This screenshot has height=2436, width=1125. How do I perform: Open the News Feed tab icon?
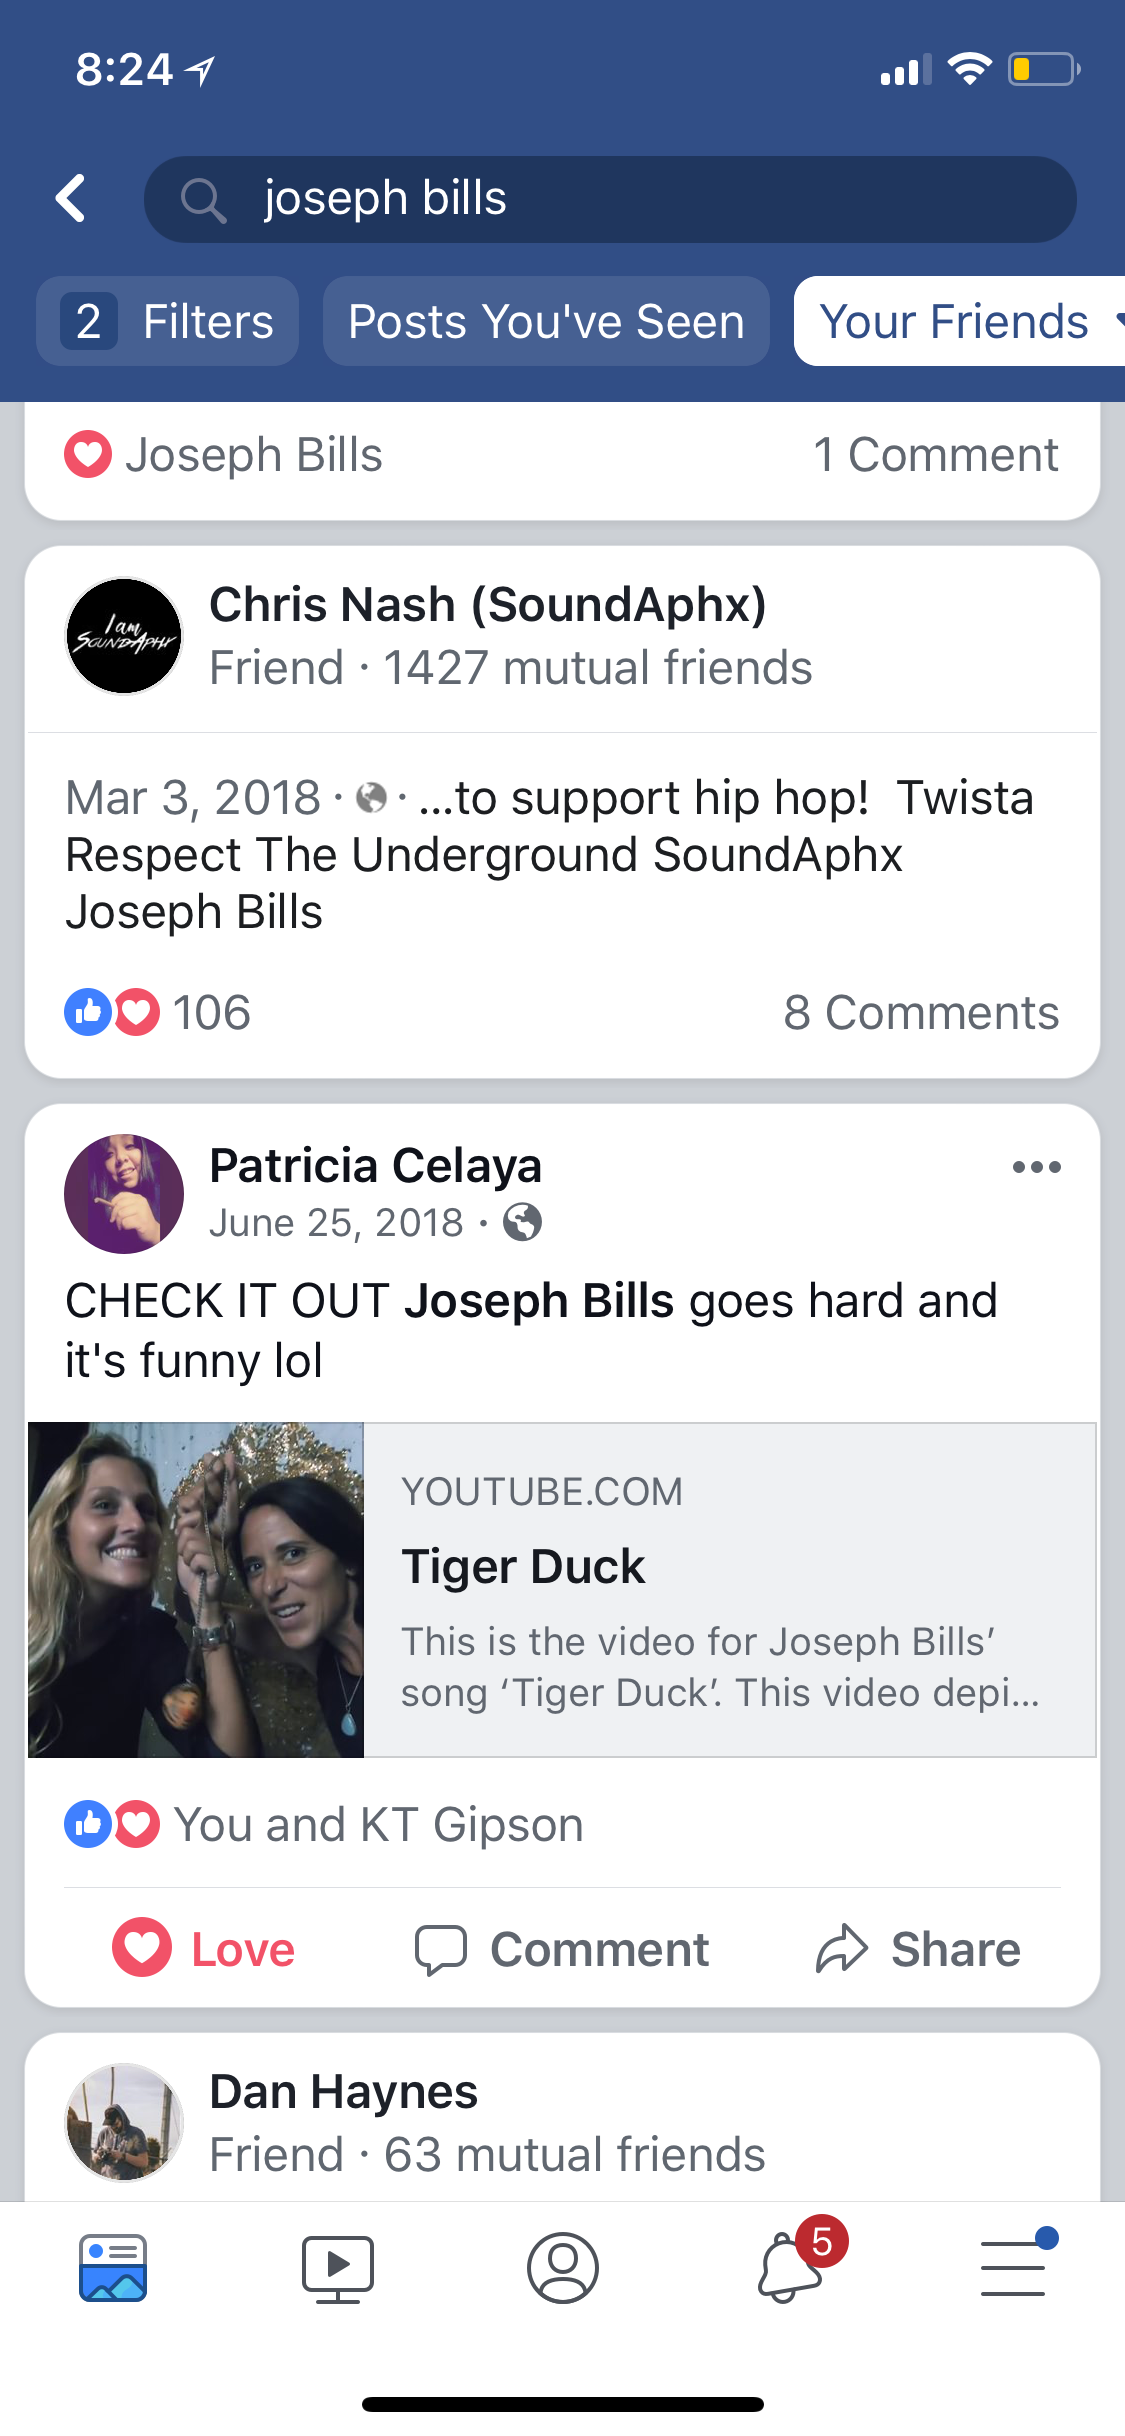(113, 2267)
